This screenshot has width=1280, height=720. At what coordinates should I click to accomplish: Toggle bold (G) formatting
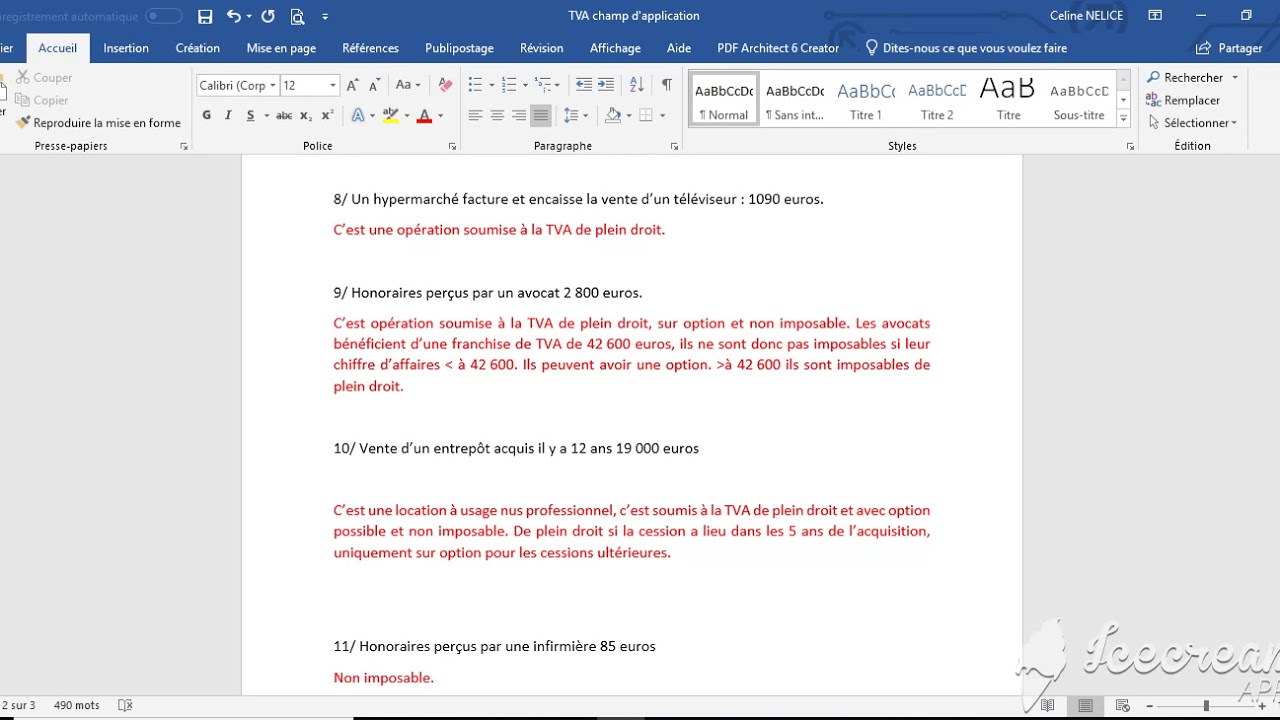click(x=207, y=116)
